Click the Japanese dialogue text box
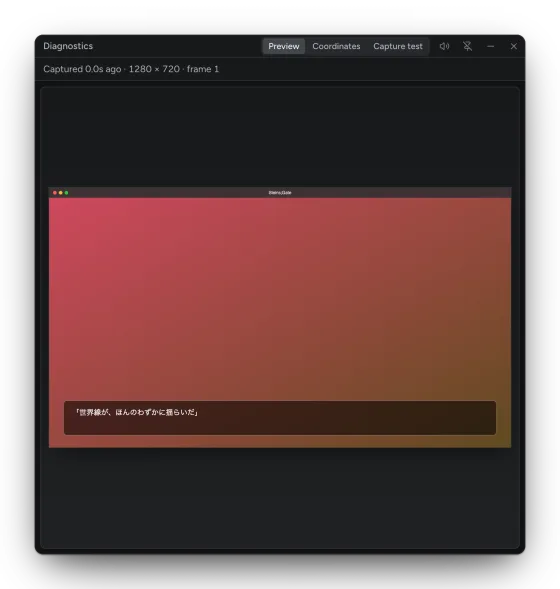 [x=280, y=418]
